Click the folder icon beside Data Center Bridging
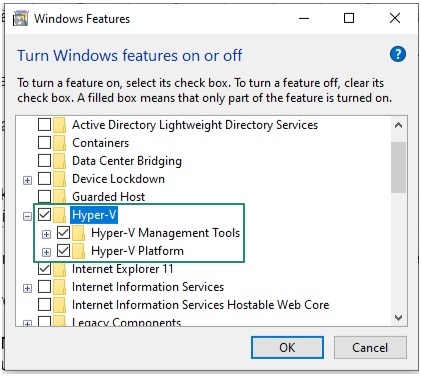The height and width of the screenshot is (376, 421). pos(60,161)
